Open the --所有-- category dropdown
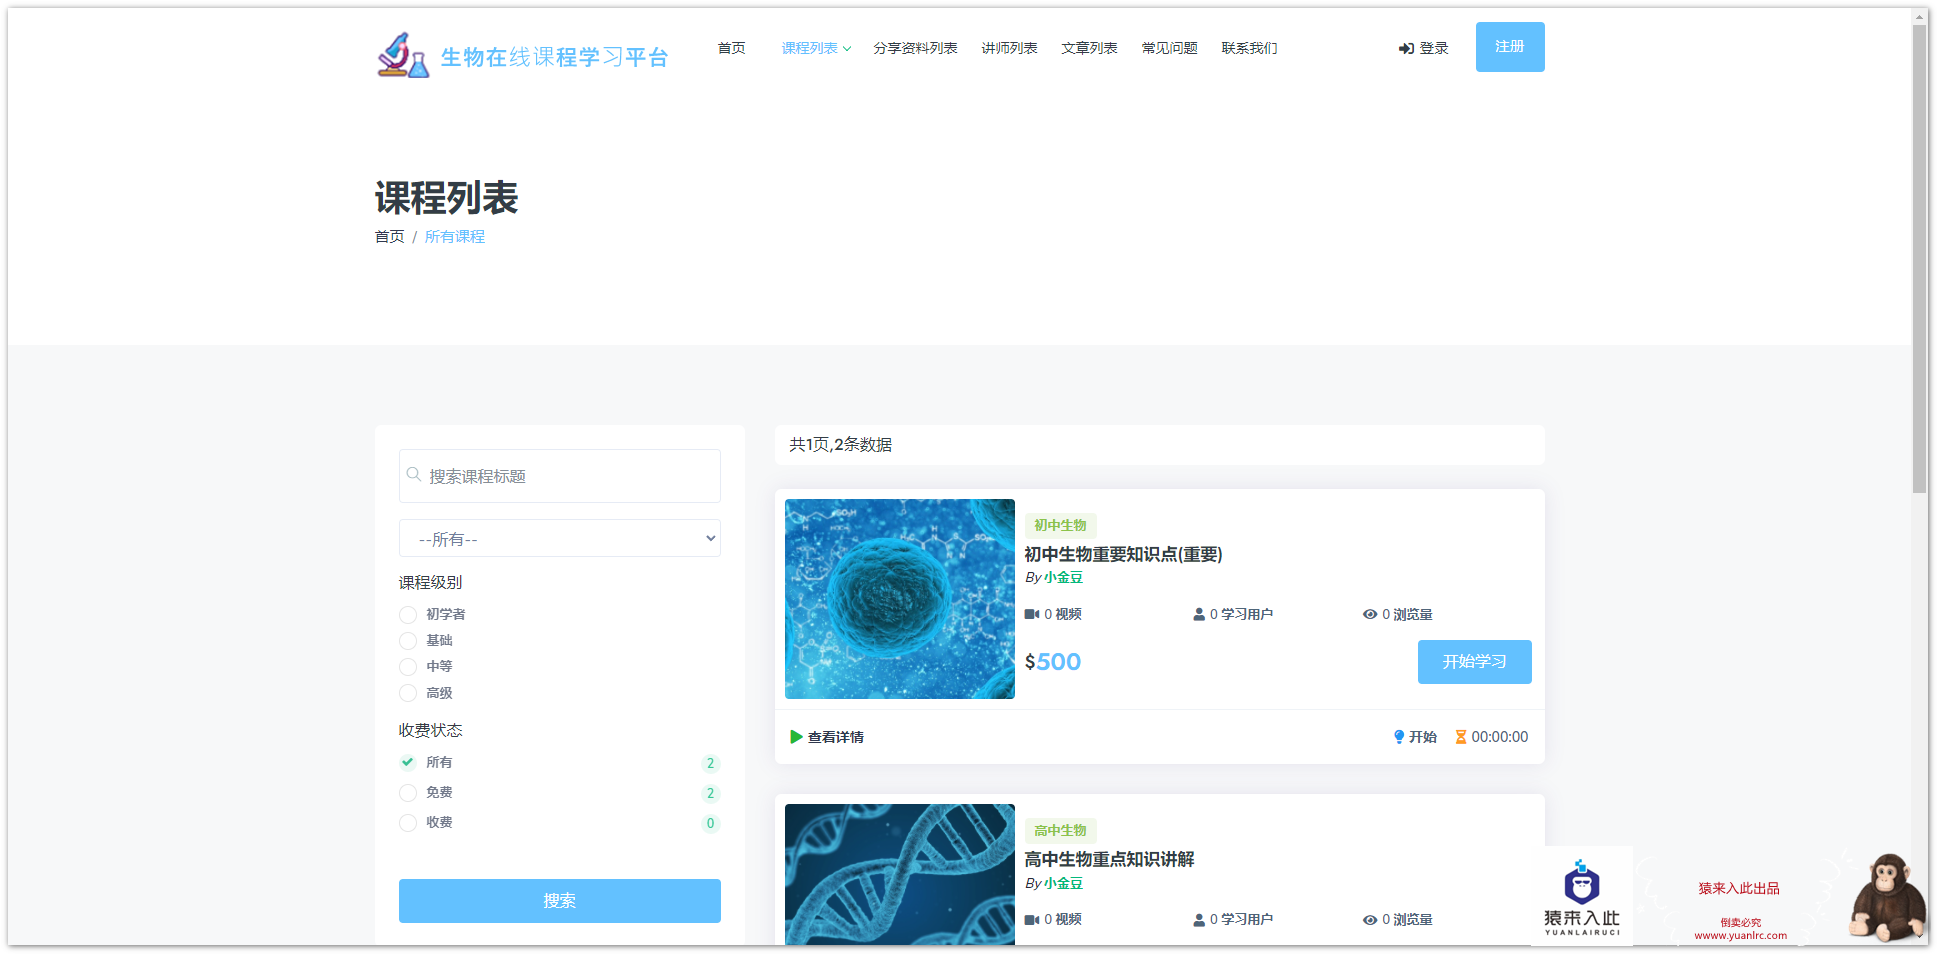This screenshot has width=1937, height=954. click(x=560, y=538)
